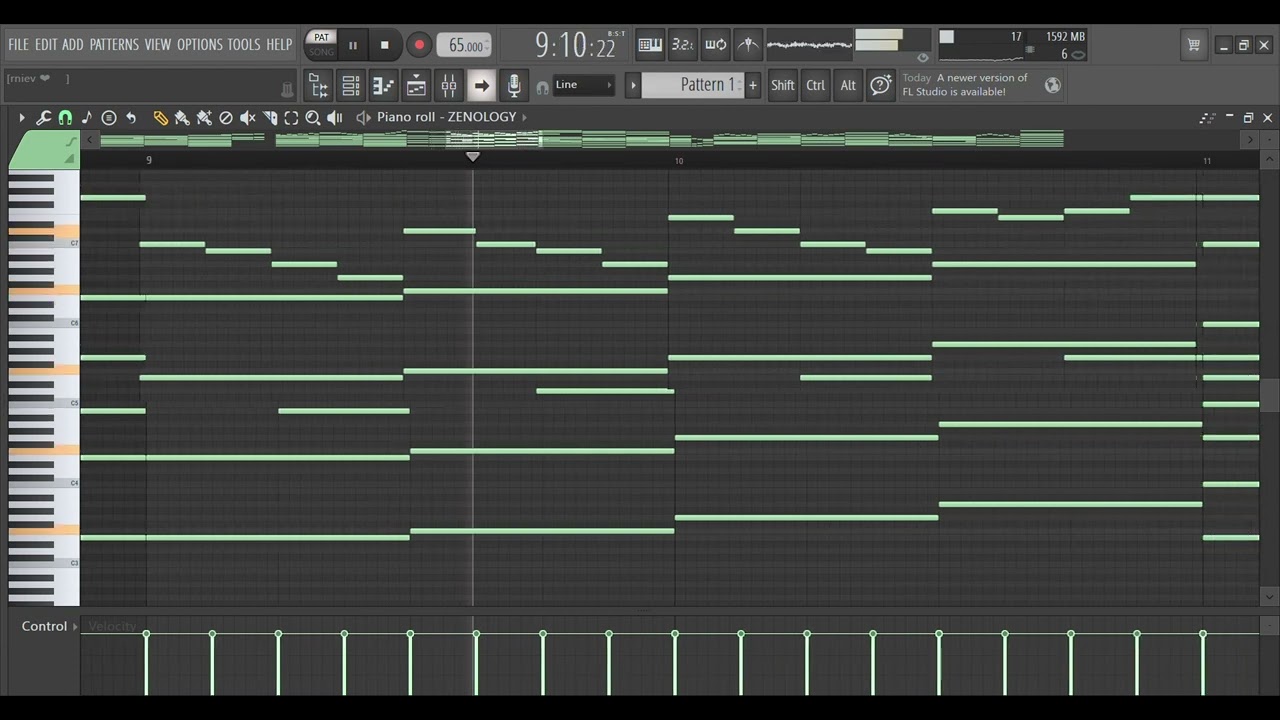This screenshot has height=720, width=1280.
Task: Select the Playback scrub speaker tool
Action: click(x=335, y=118)
